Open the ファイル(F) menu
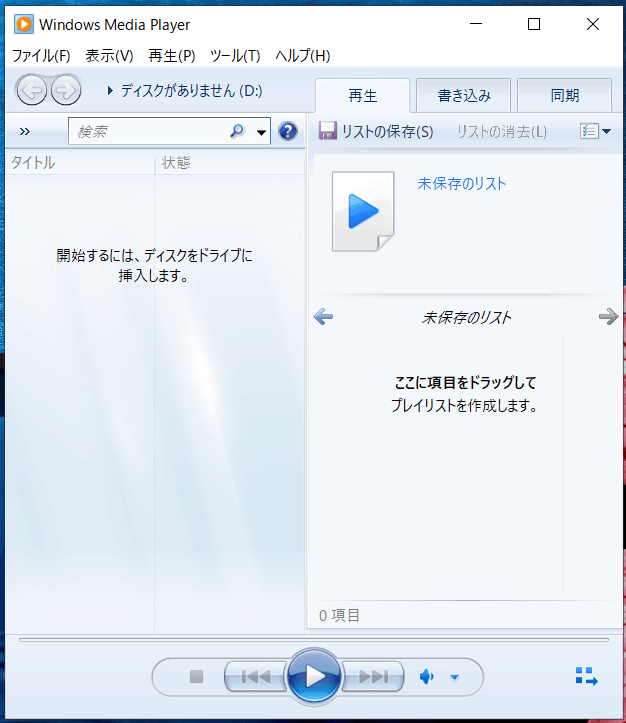Viewport: 626px width, 723px height. coord(41,56)
